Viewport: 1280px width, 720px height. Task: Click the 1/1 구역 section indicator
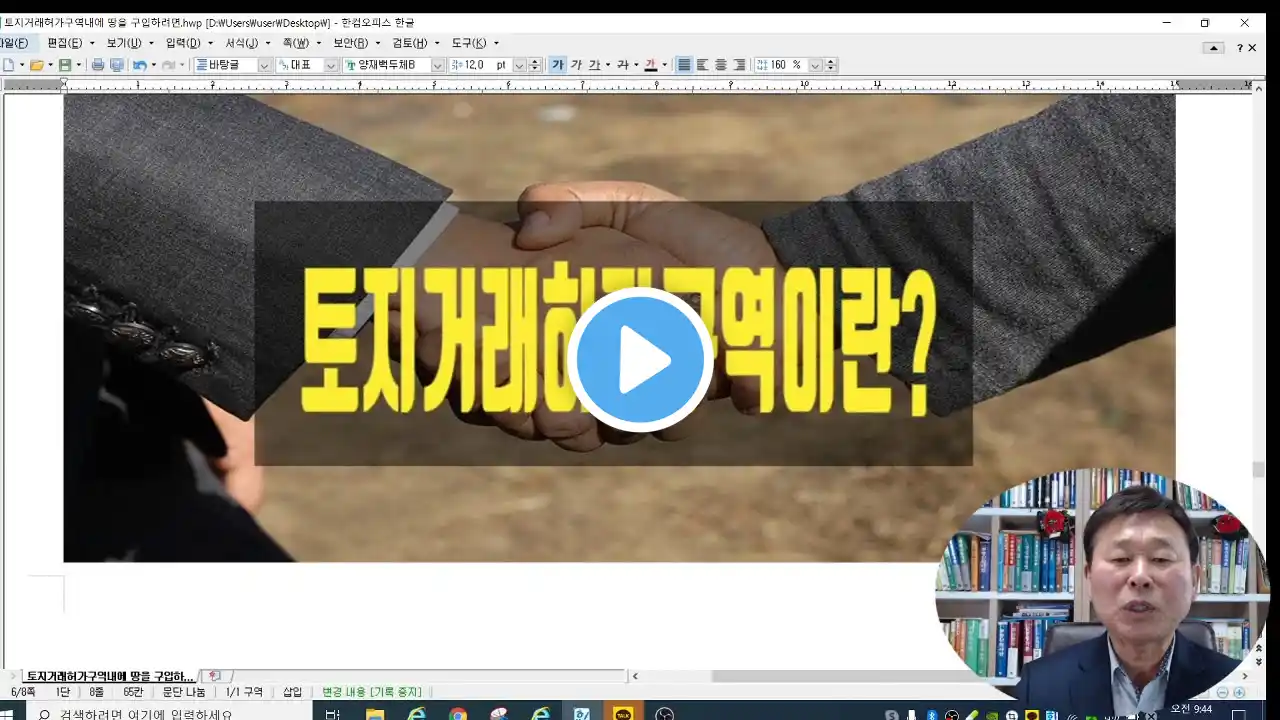245,692
